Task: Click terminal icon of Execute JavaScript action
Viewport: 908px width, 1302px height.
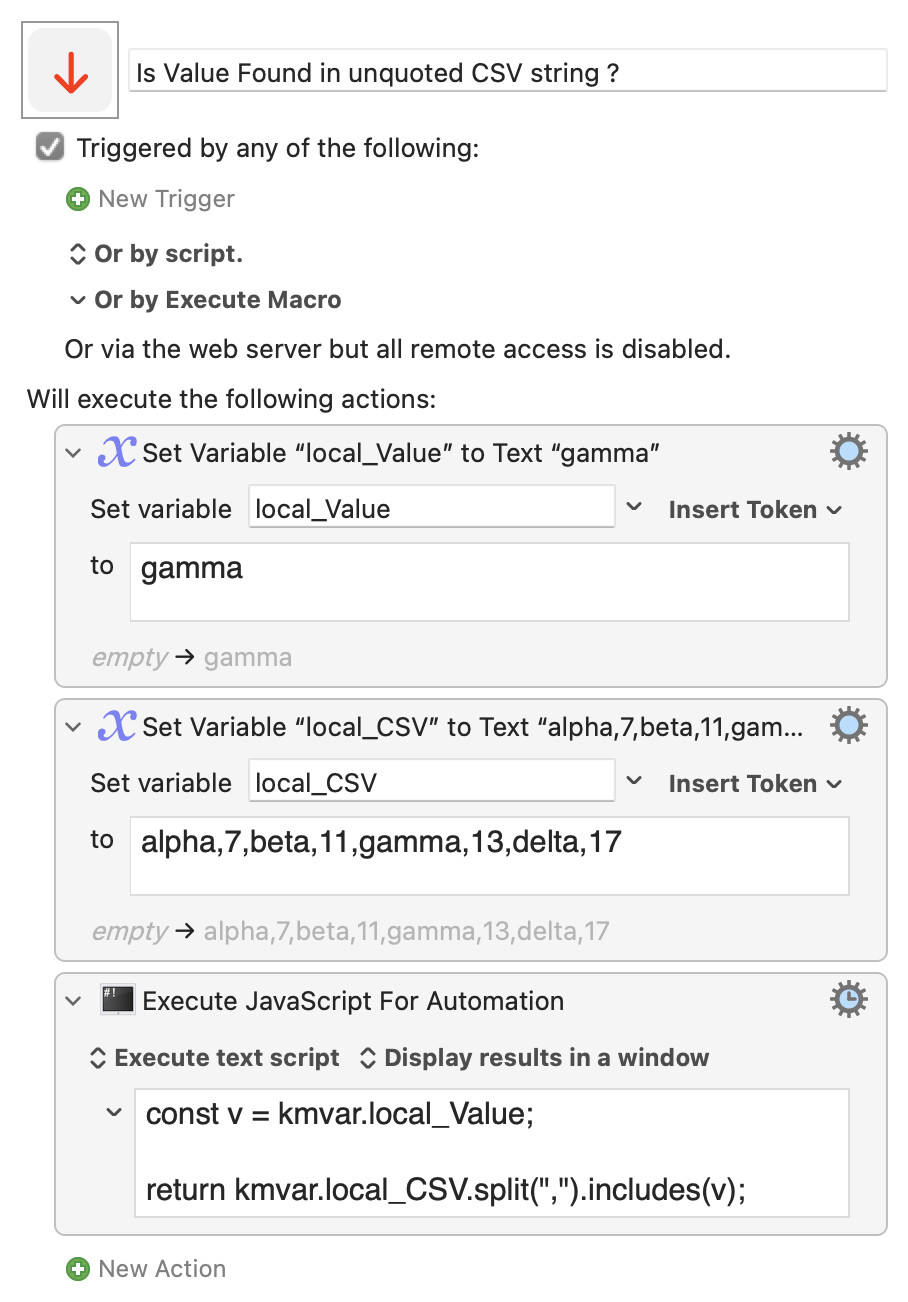Action: 118,1000
